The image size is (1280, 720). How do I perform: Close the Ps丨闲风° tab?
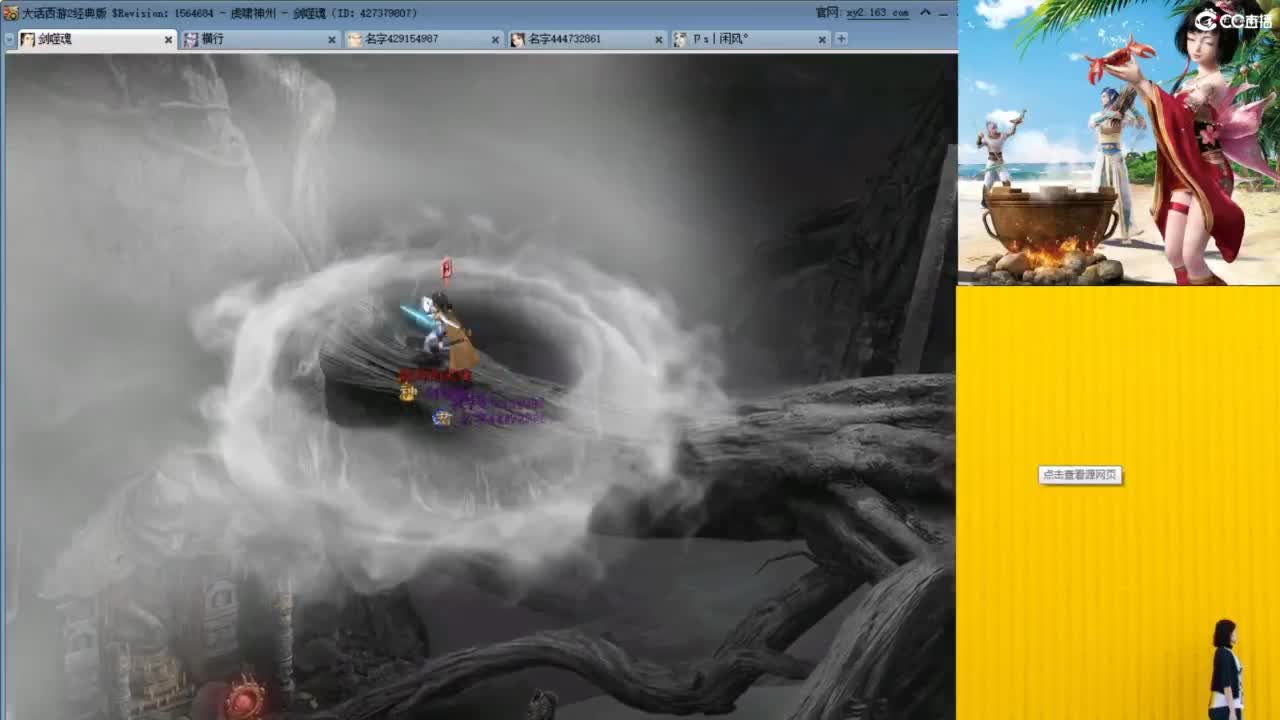point(822,40)
